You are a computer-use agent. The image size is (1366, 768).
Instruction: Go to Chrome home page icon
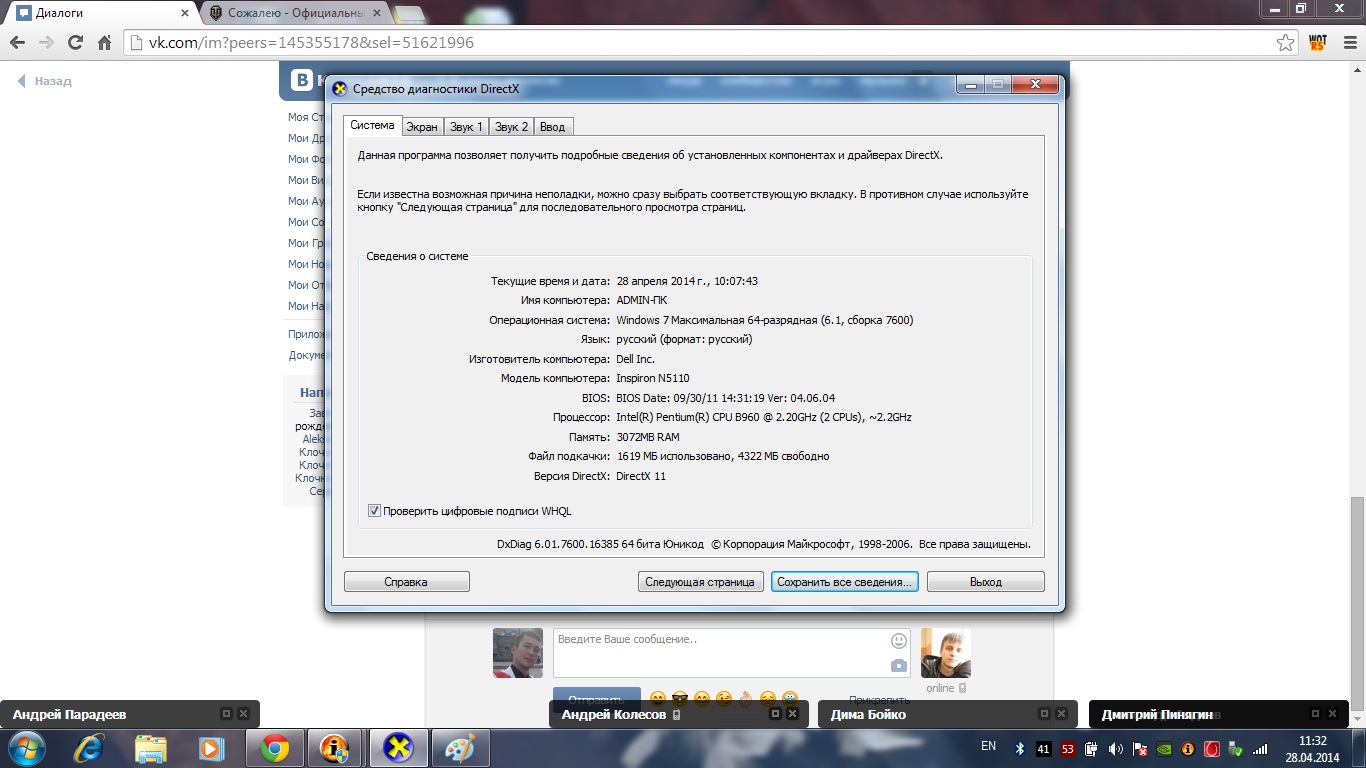pos(104,43)
